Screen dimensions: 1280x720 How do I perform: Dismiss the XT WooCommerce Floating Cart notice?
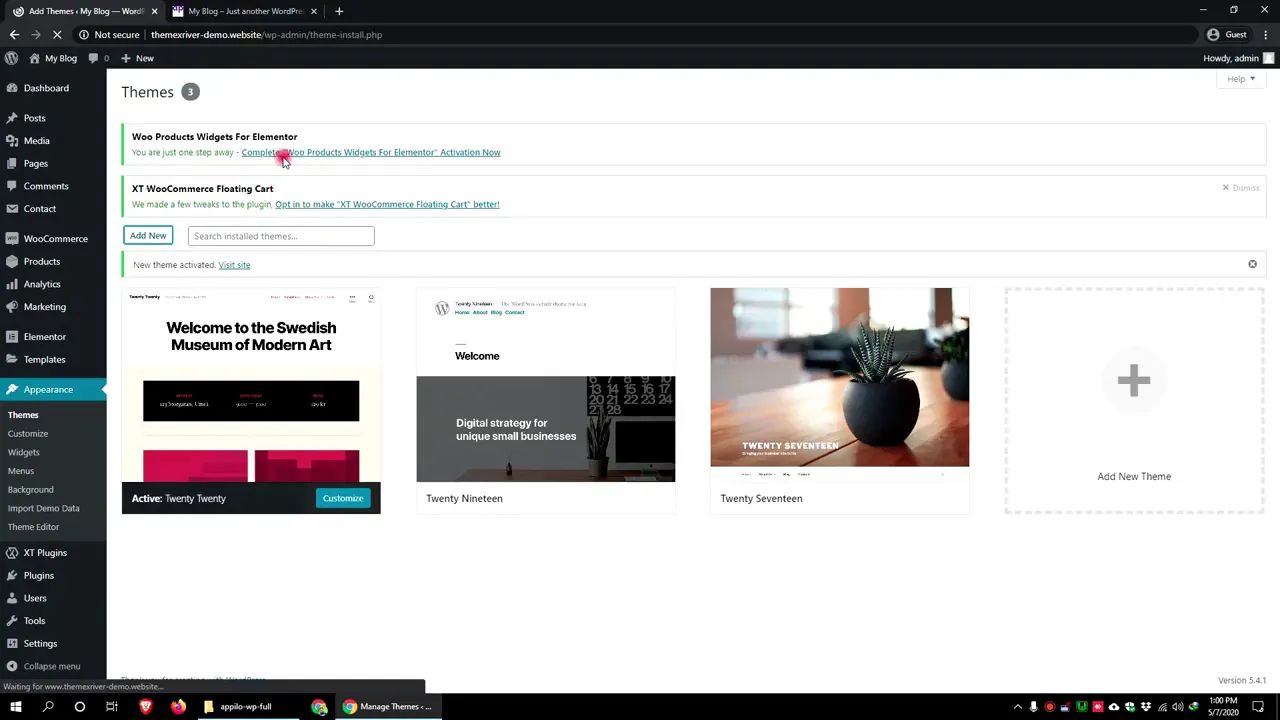(x=1240, y=188)
